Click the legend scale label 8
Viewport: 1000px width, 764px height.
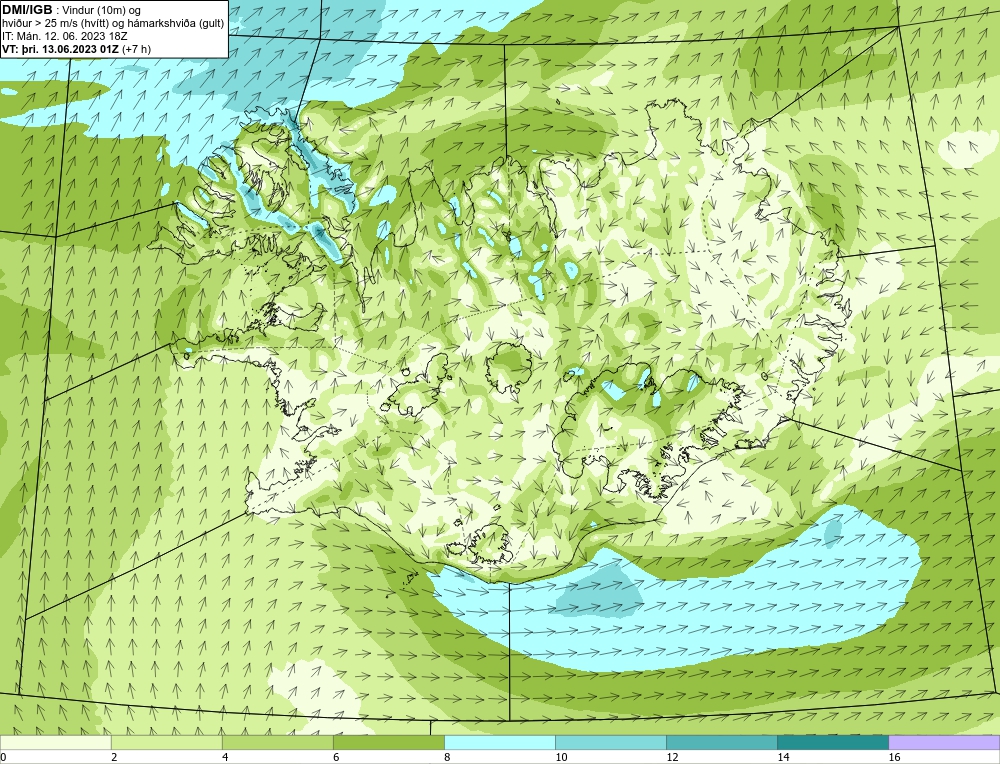448,757
